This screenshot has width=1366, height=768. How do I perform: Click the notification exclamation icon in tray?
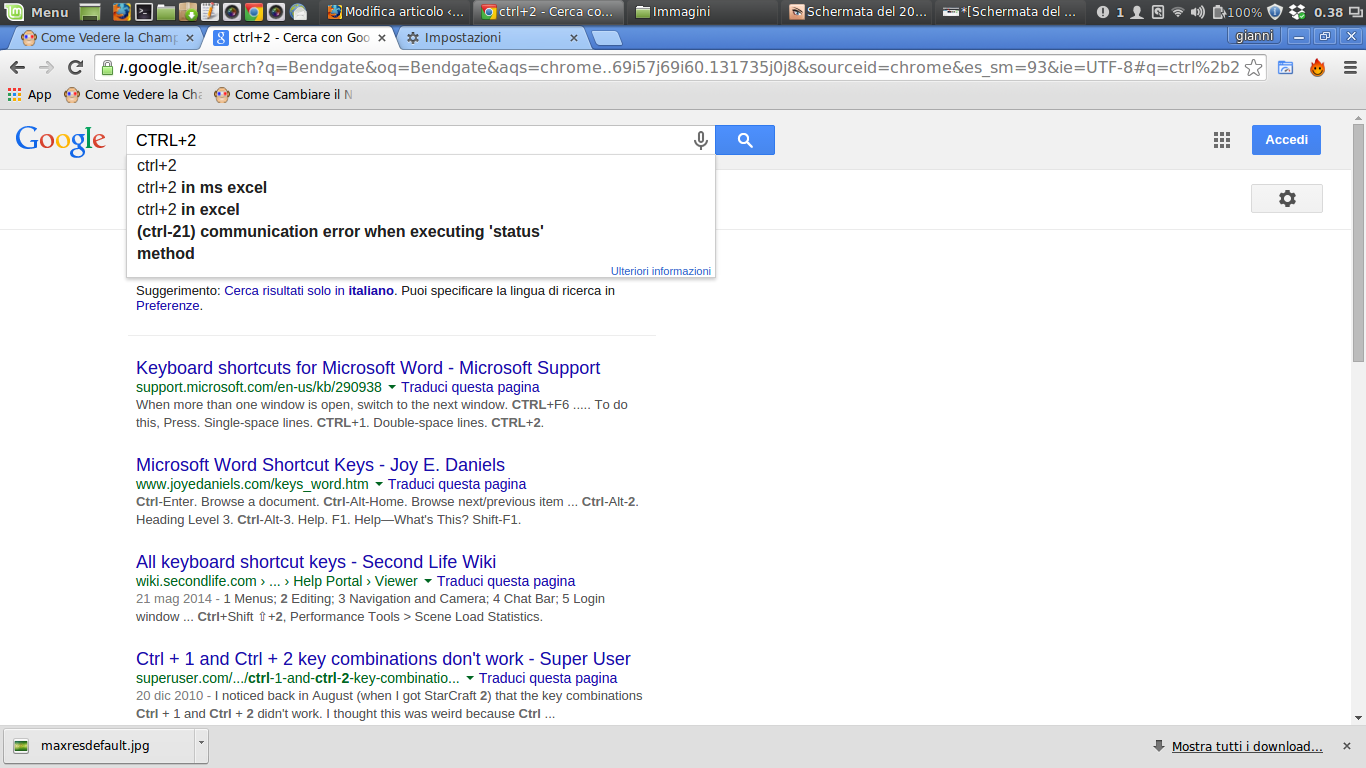[x=1103, y=12]
